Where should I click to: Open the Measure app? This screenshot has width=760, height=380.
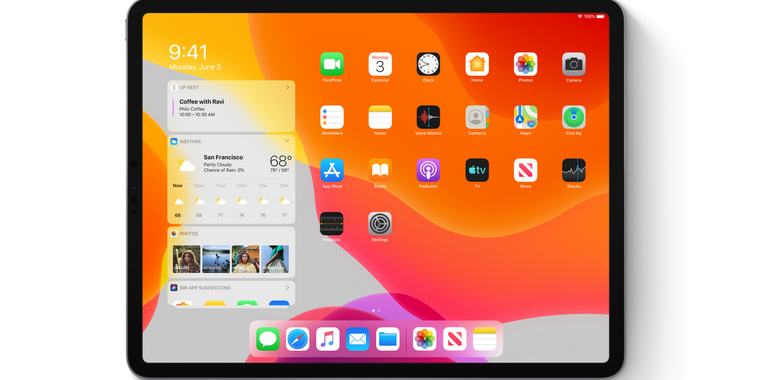[332, 223]
